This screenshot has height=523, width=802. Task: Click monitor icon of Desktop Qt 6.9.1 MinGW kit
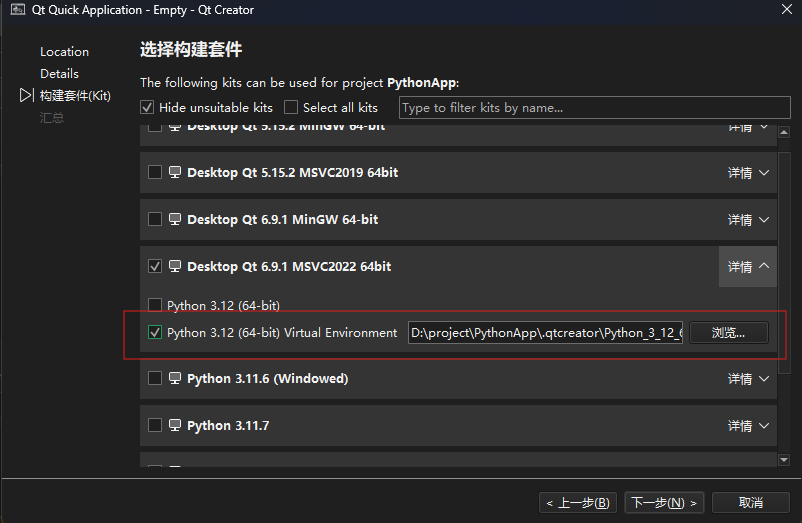pos(175,219)
